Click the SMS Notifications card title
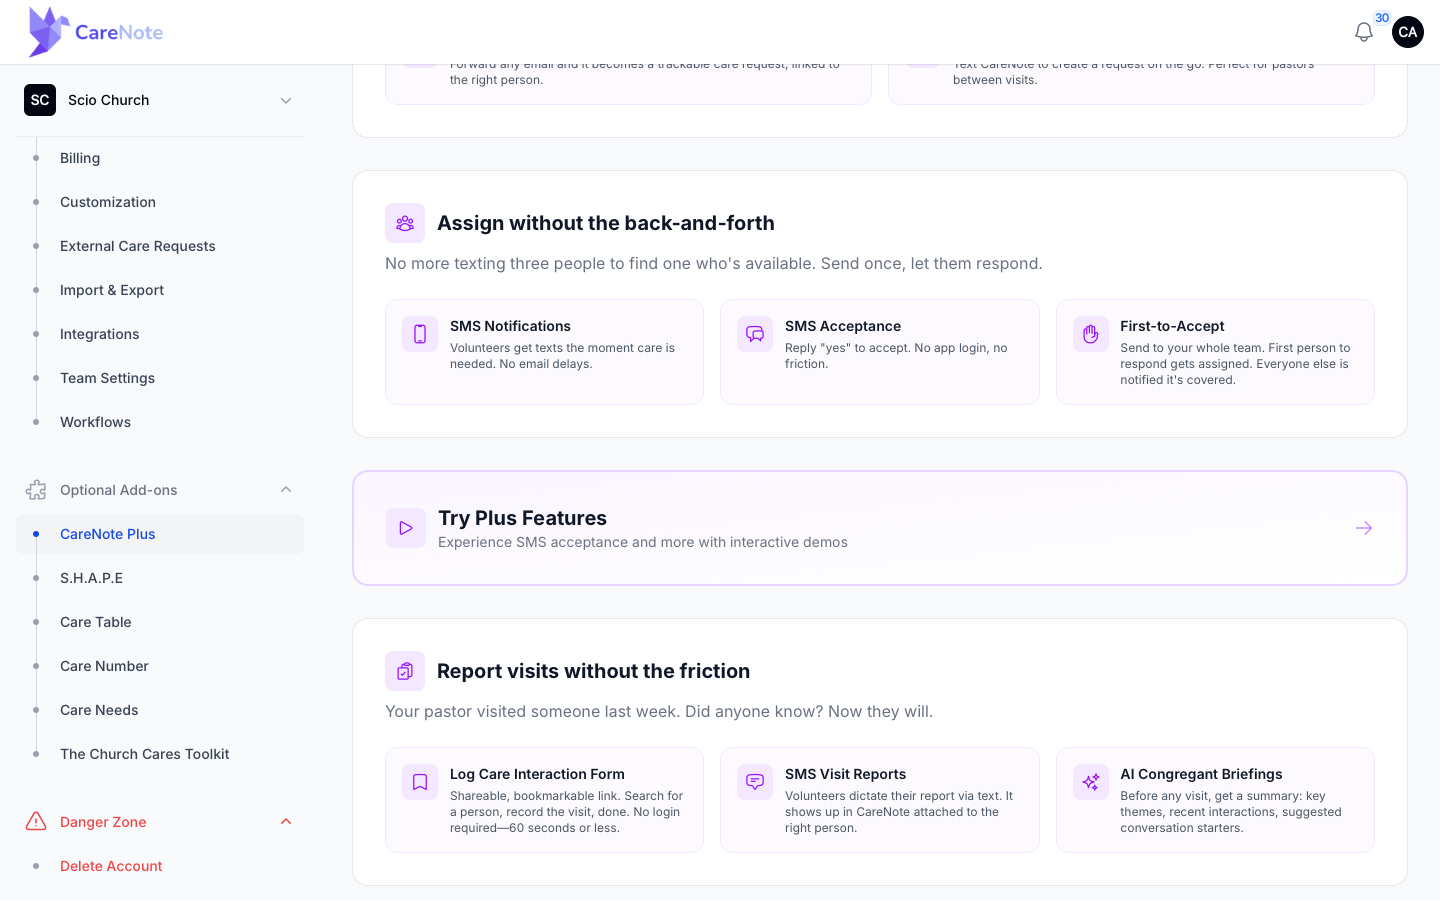1440x900 pixels. [x=510, y=326]
